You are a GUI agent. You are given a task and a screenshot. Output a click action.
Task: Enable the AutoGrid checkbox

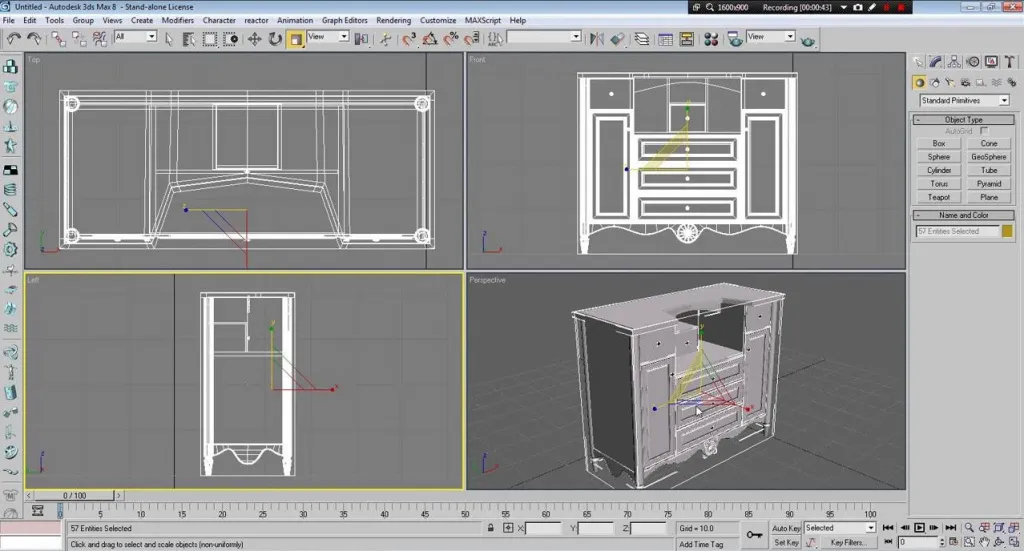[984, 131]
